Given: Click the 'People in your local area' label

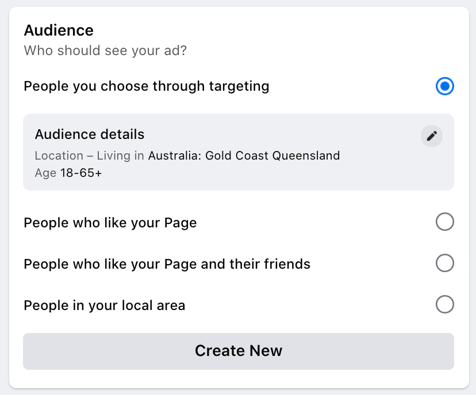Looking at the screenshot, I should [x=104, y=305].
